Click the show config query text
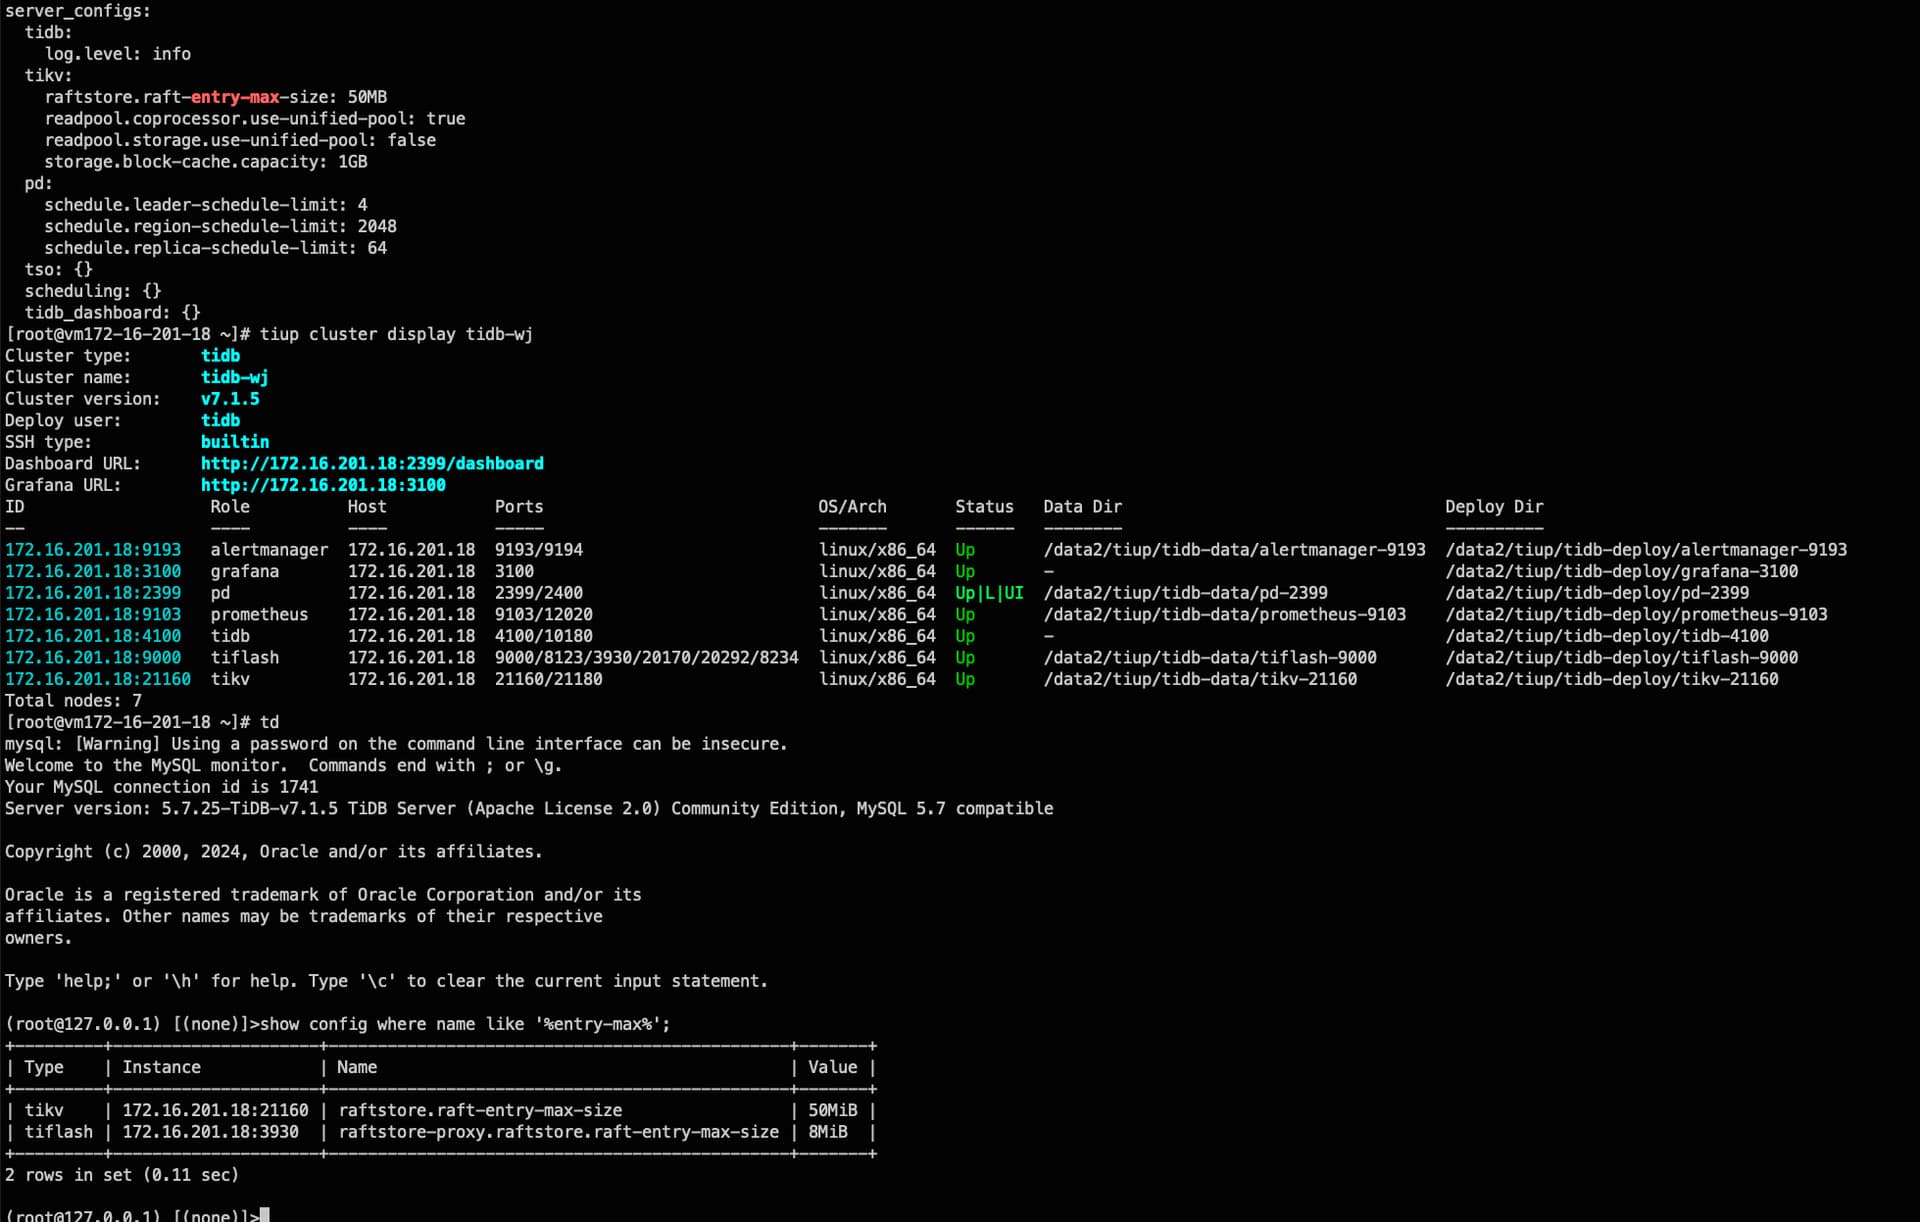1920x1222 pixels. click(x=465, y=1024)
